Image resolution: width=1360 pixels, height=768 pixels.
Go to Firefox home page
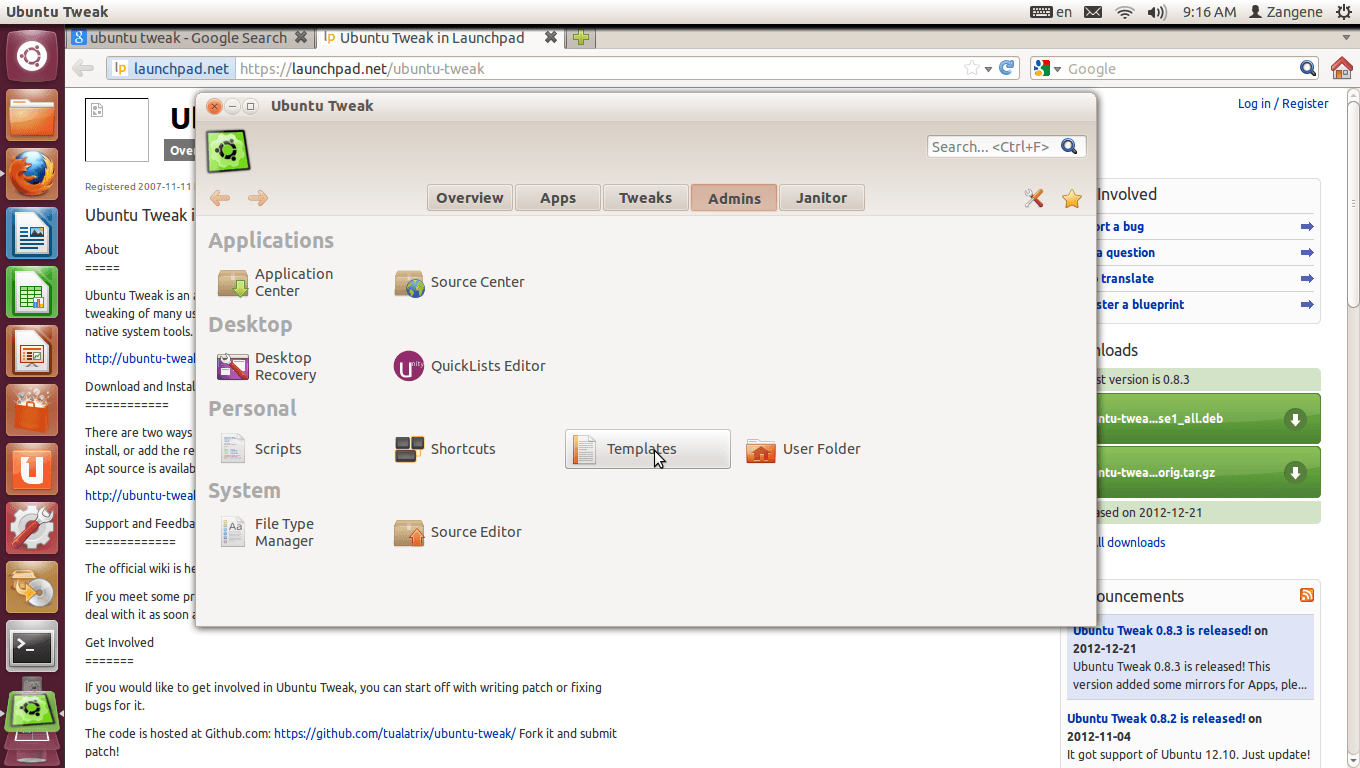(x=1341, y=68)
